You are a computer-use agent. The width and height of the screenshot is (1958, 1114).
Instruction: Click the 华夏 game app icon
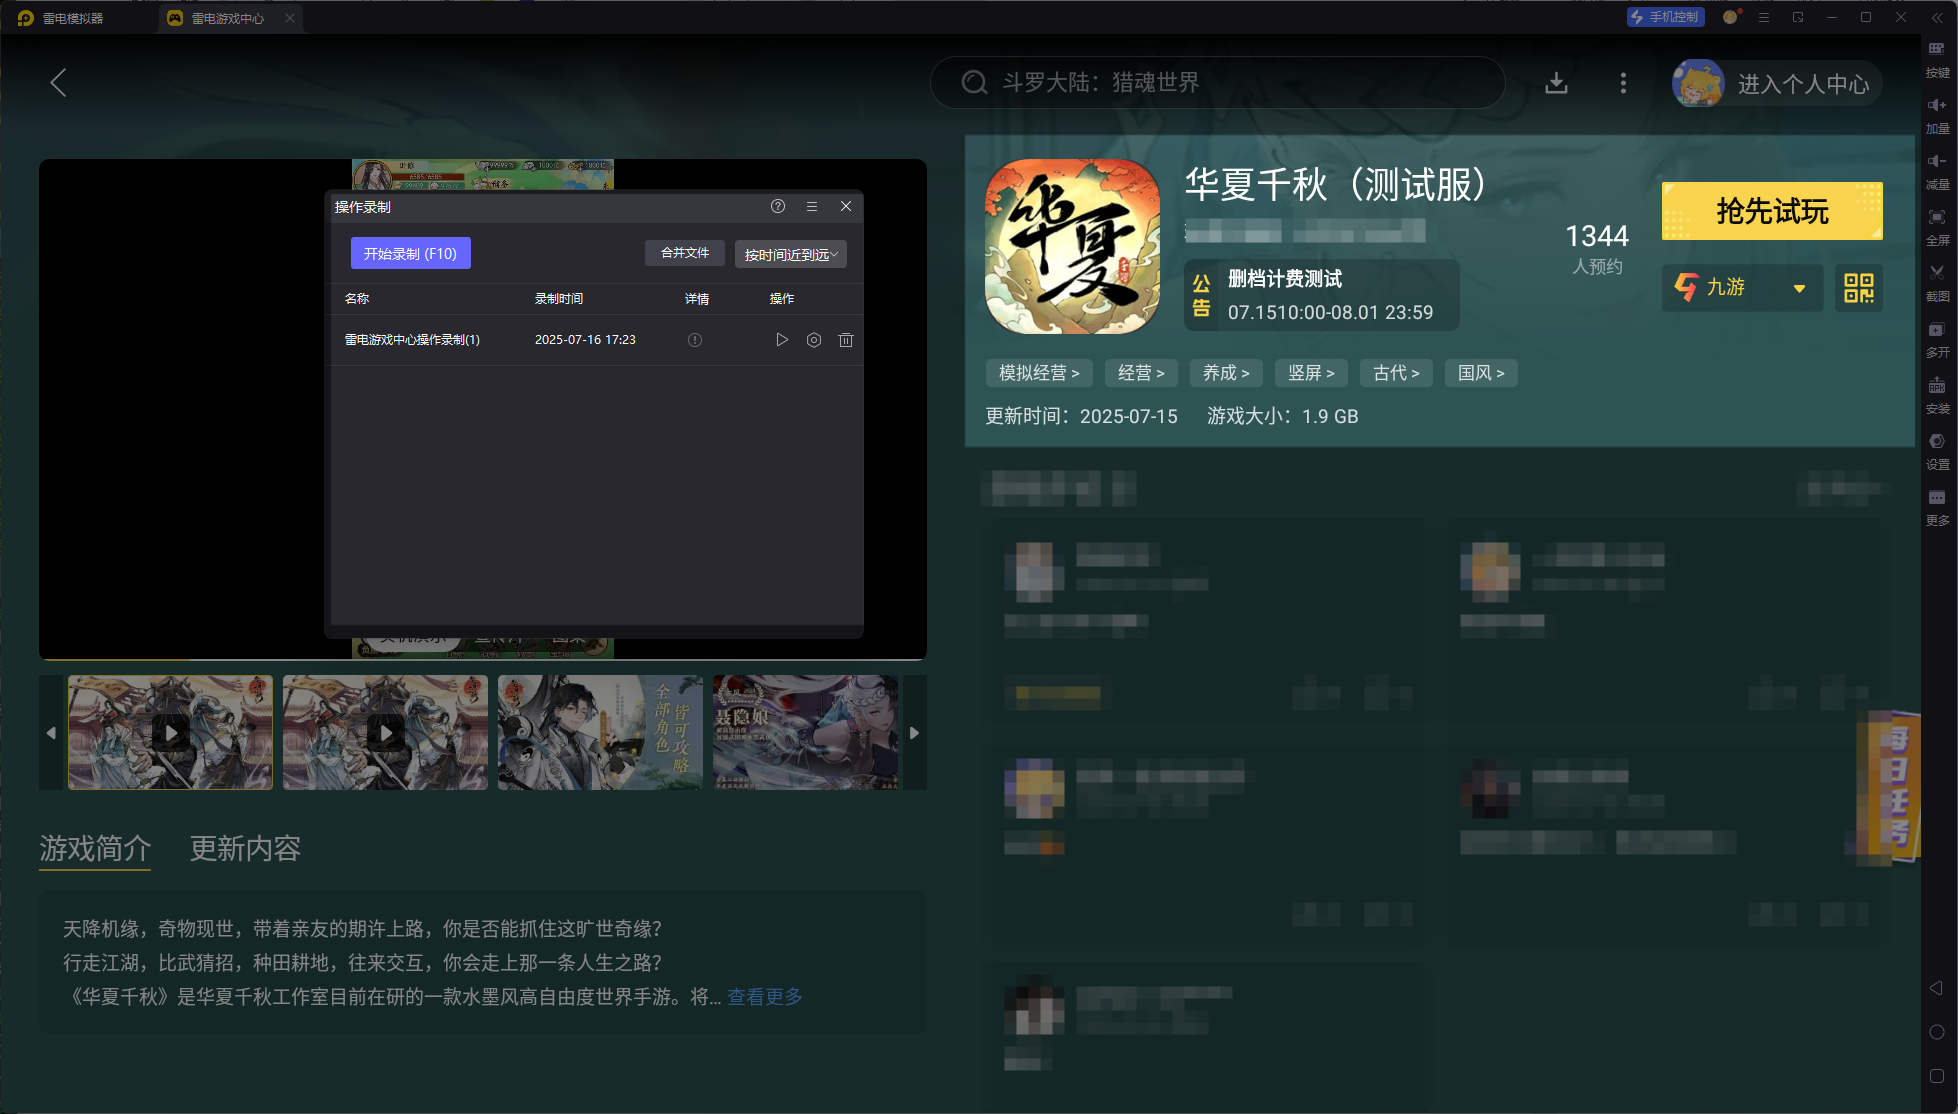click(1072, 246)
